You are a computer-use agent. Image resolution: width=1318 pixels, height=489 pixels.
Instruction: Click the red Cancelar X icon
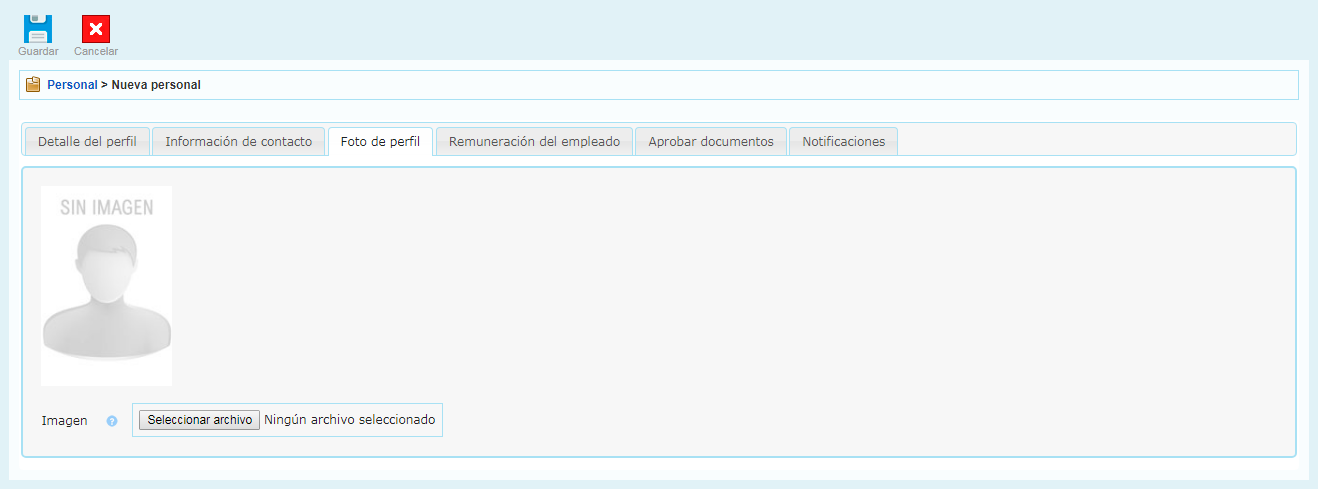point(96,29)
